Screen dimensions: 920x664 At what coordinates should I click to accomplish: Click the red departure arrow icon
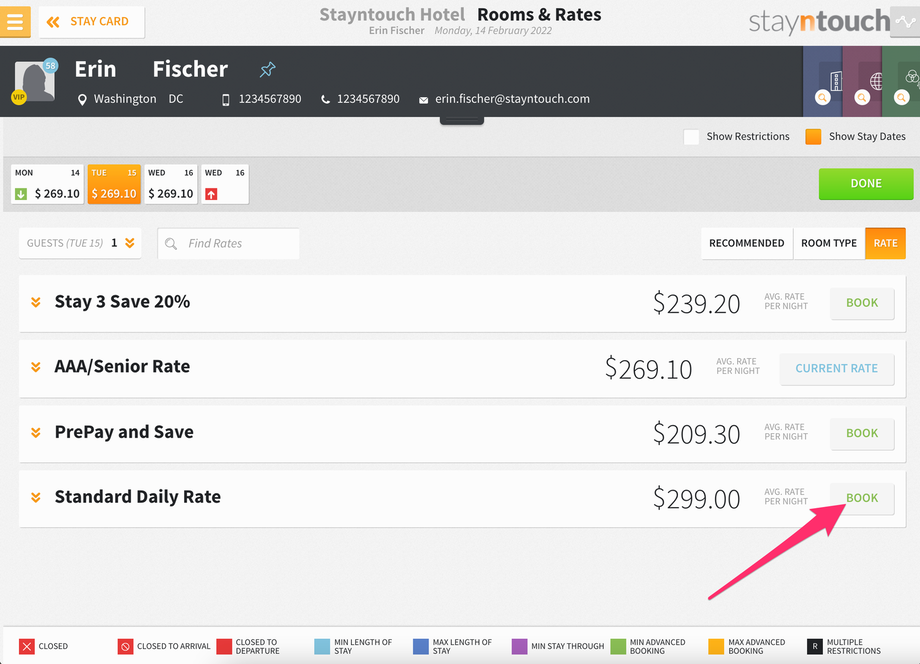tap(211, 194)
